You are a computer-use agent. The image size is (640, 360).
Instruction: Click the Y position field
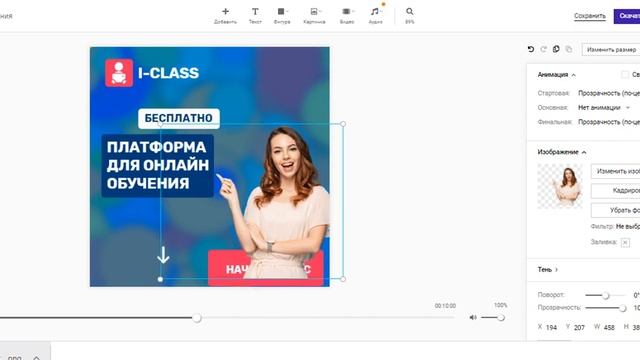click(579, 327)
